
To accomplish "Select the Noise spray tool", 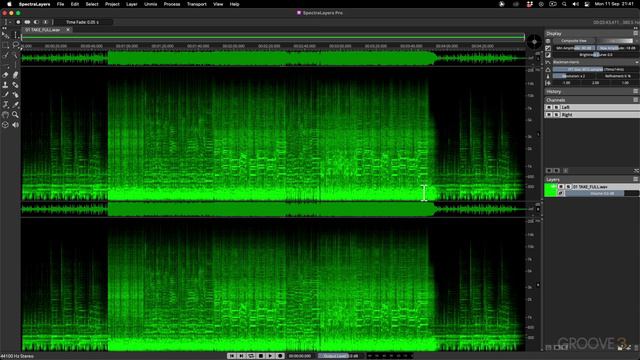I will tap(15, 95).
